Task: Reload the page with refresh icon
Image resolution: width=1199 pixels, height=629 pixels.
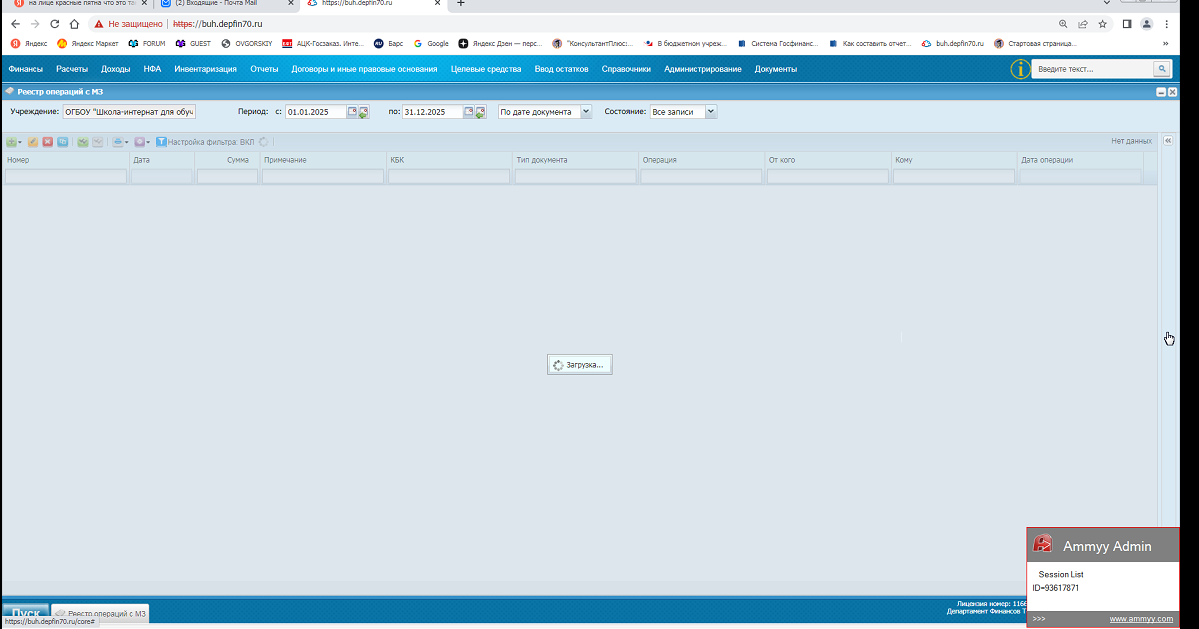Action: 54,24
